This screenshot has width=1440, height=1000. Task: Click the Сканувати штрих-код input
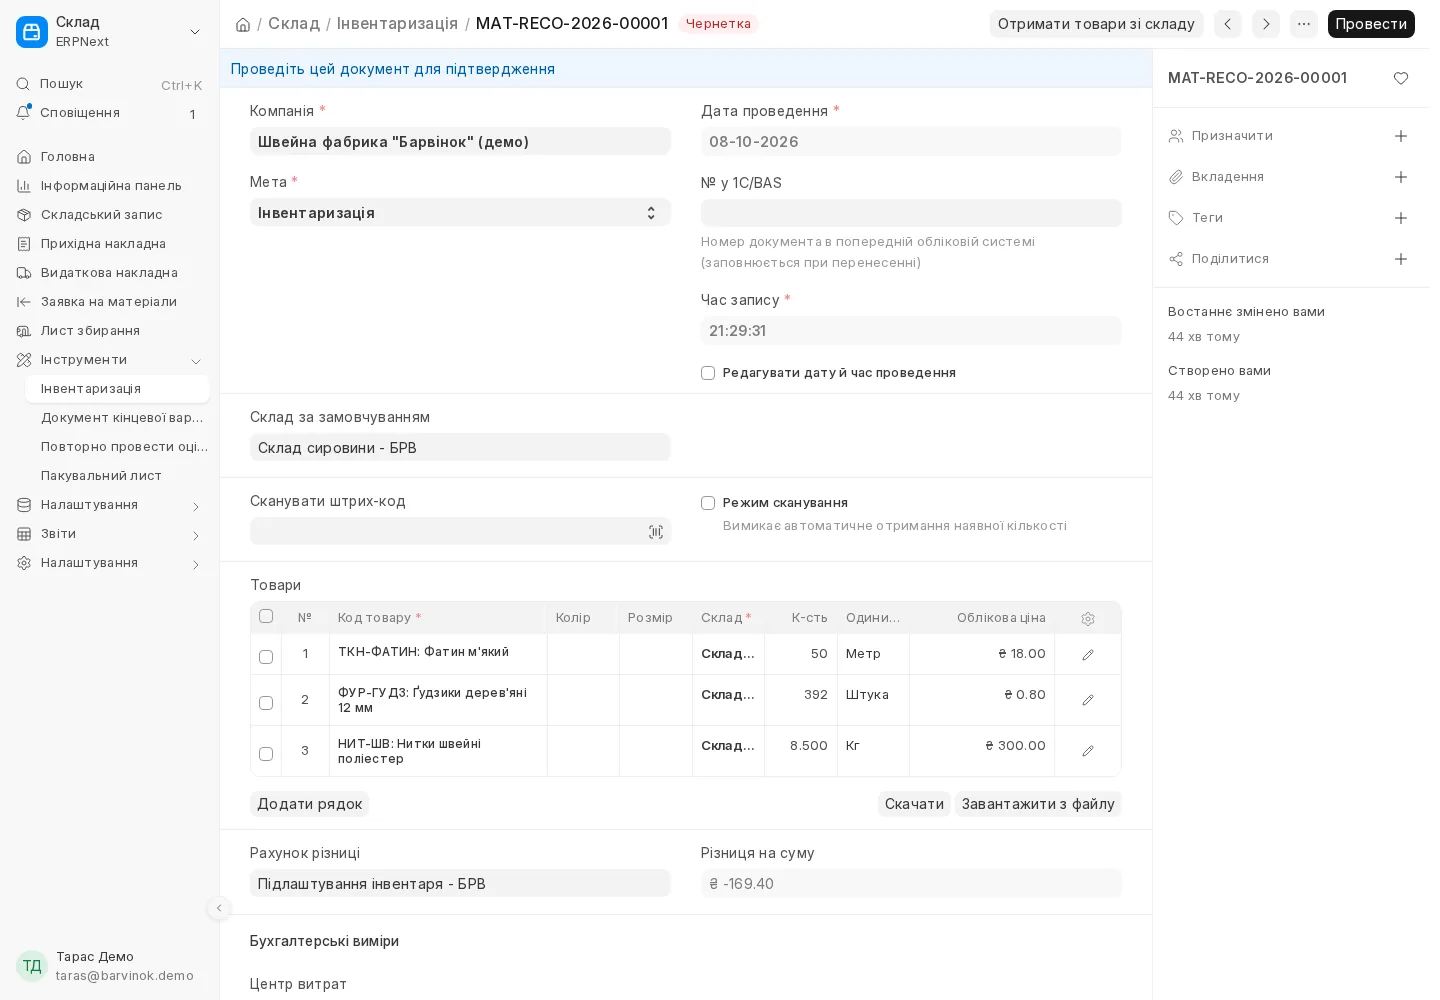click(460, 531)
